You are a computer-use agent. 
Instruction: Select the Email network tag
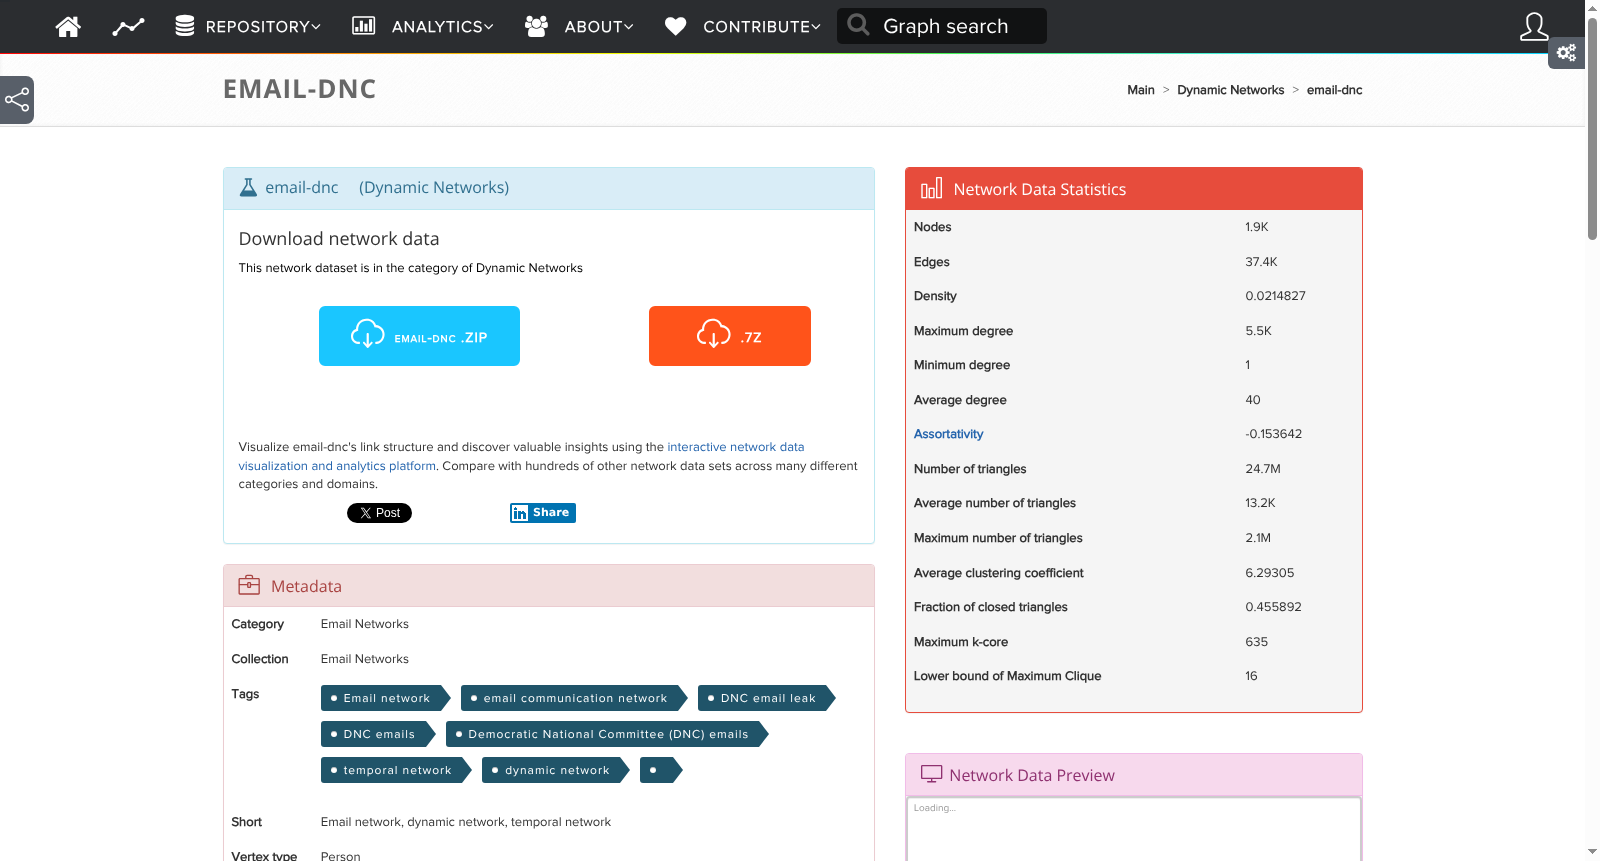[x=385, y=698]
